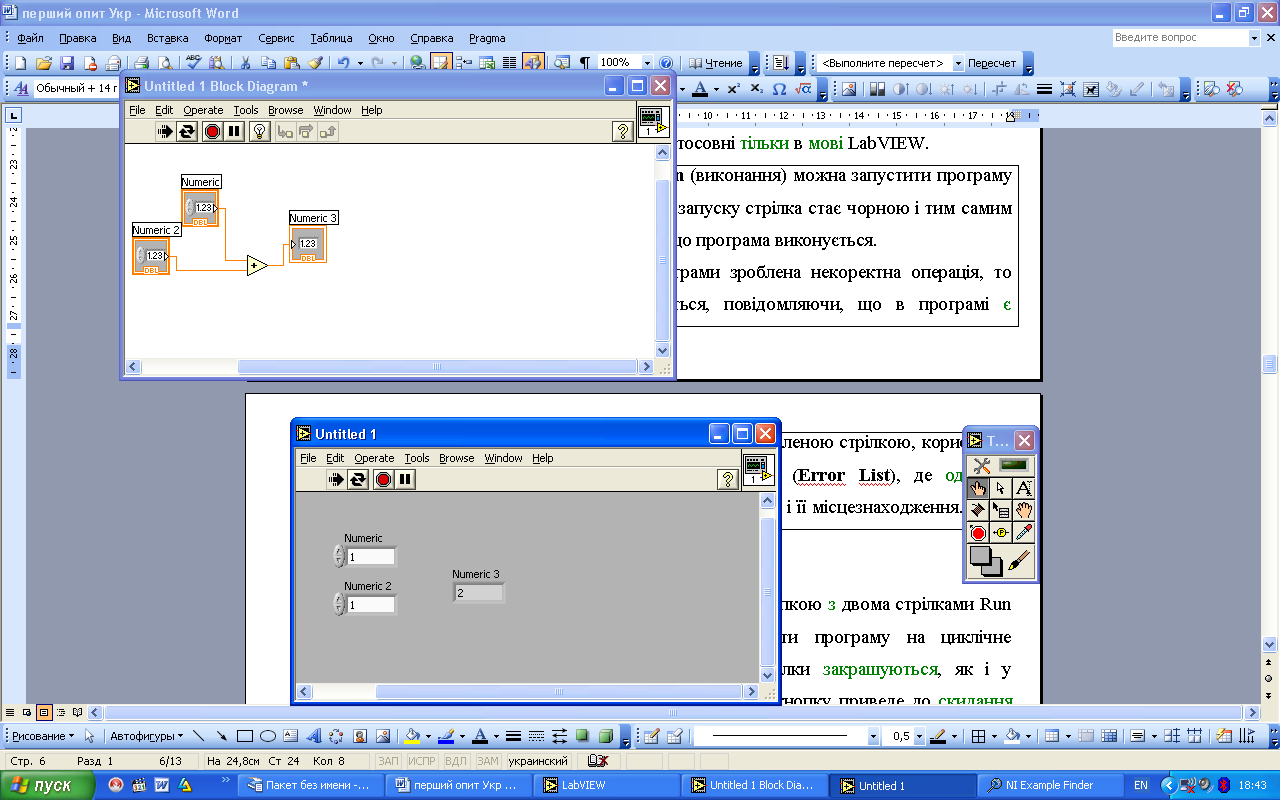This screenshot has height=800, width=1280.
Task: Select the Set Breakpoint tool in Tools palette
Action: (978, 533)
